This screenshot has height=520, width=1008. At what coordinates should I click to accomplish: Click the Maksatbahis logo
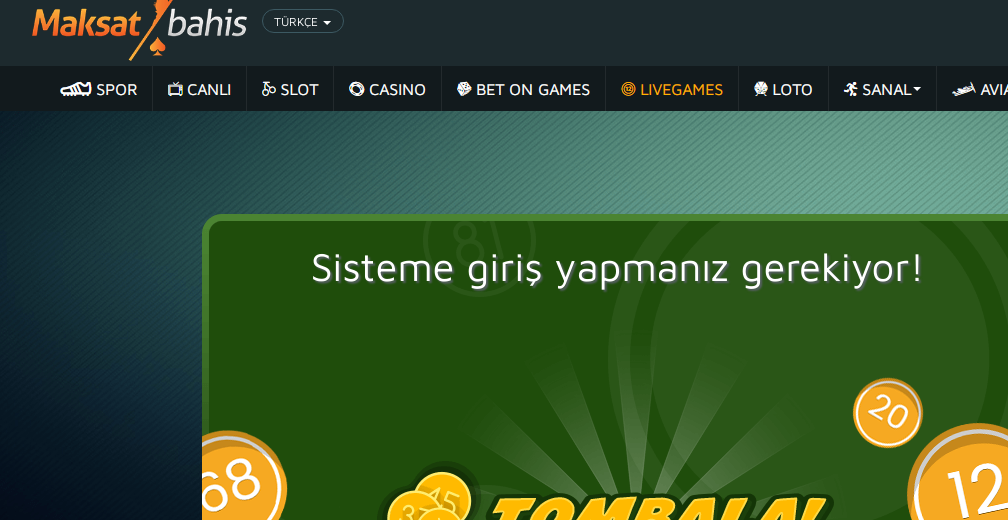coord(140,30)
